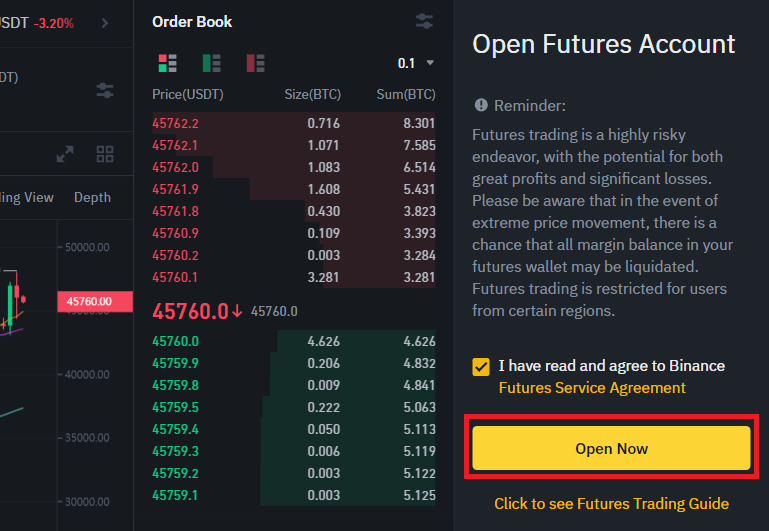Screen dimensions: 769x531
Task: Click the Price(USDT) column header
Action: (188, 95)
